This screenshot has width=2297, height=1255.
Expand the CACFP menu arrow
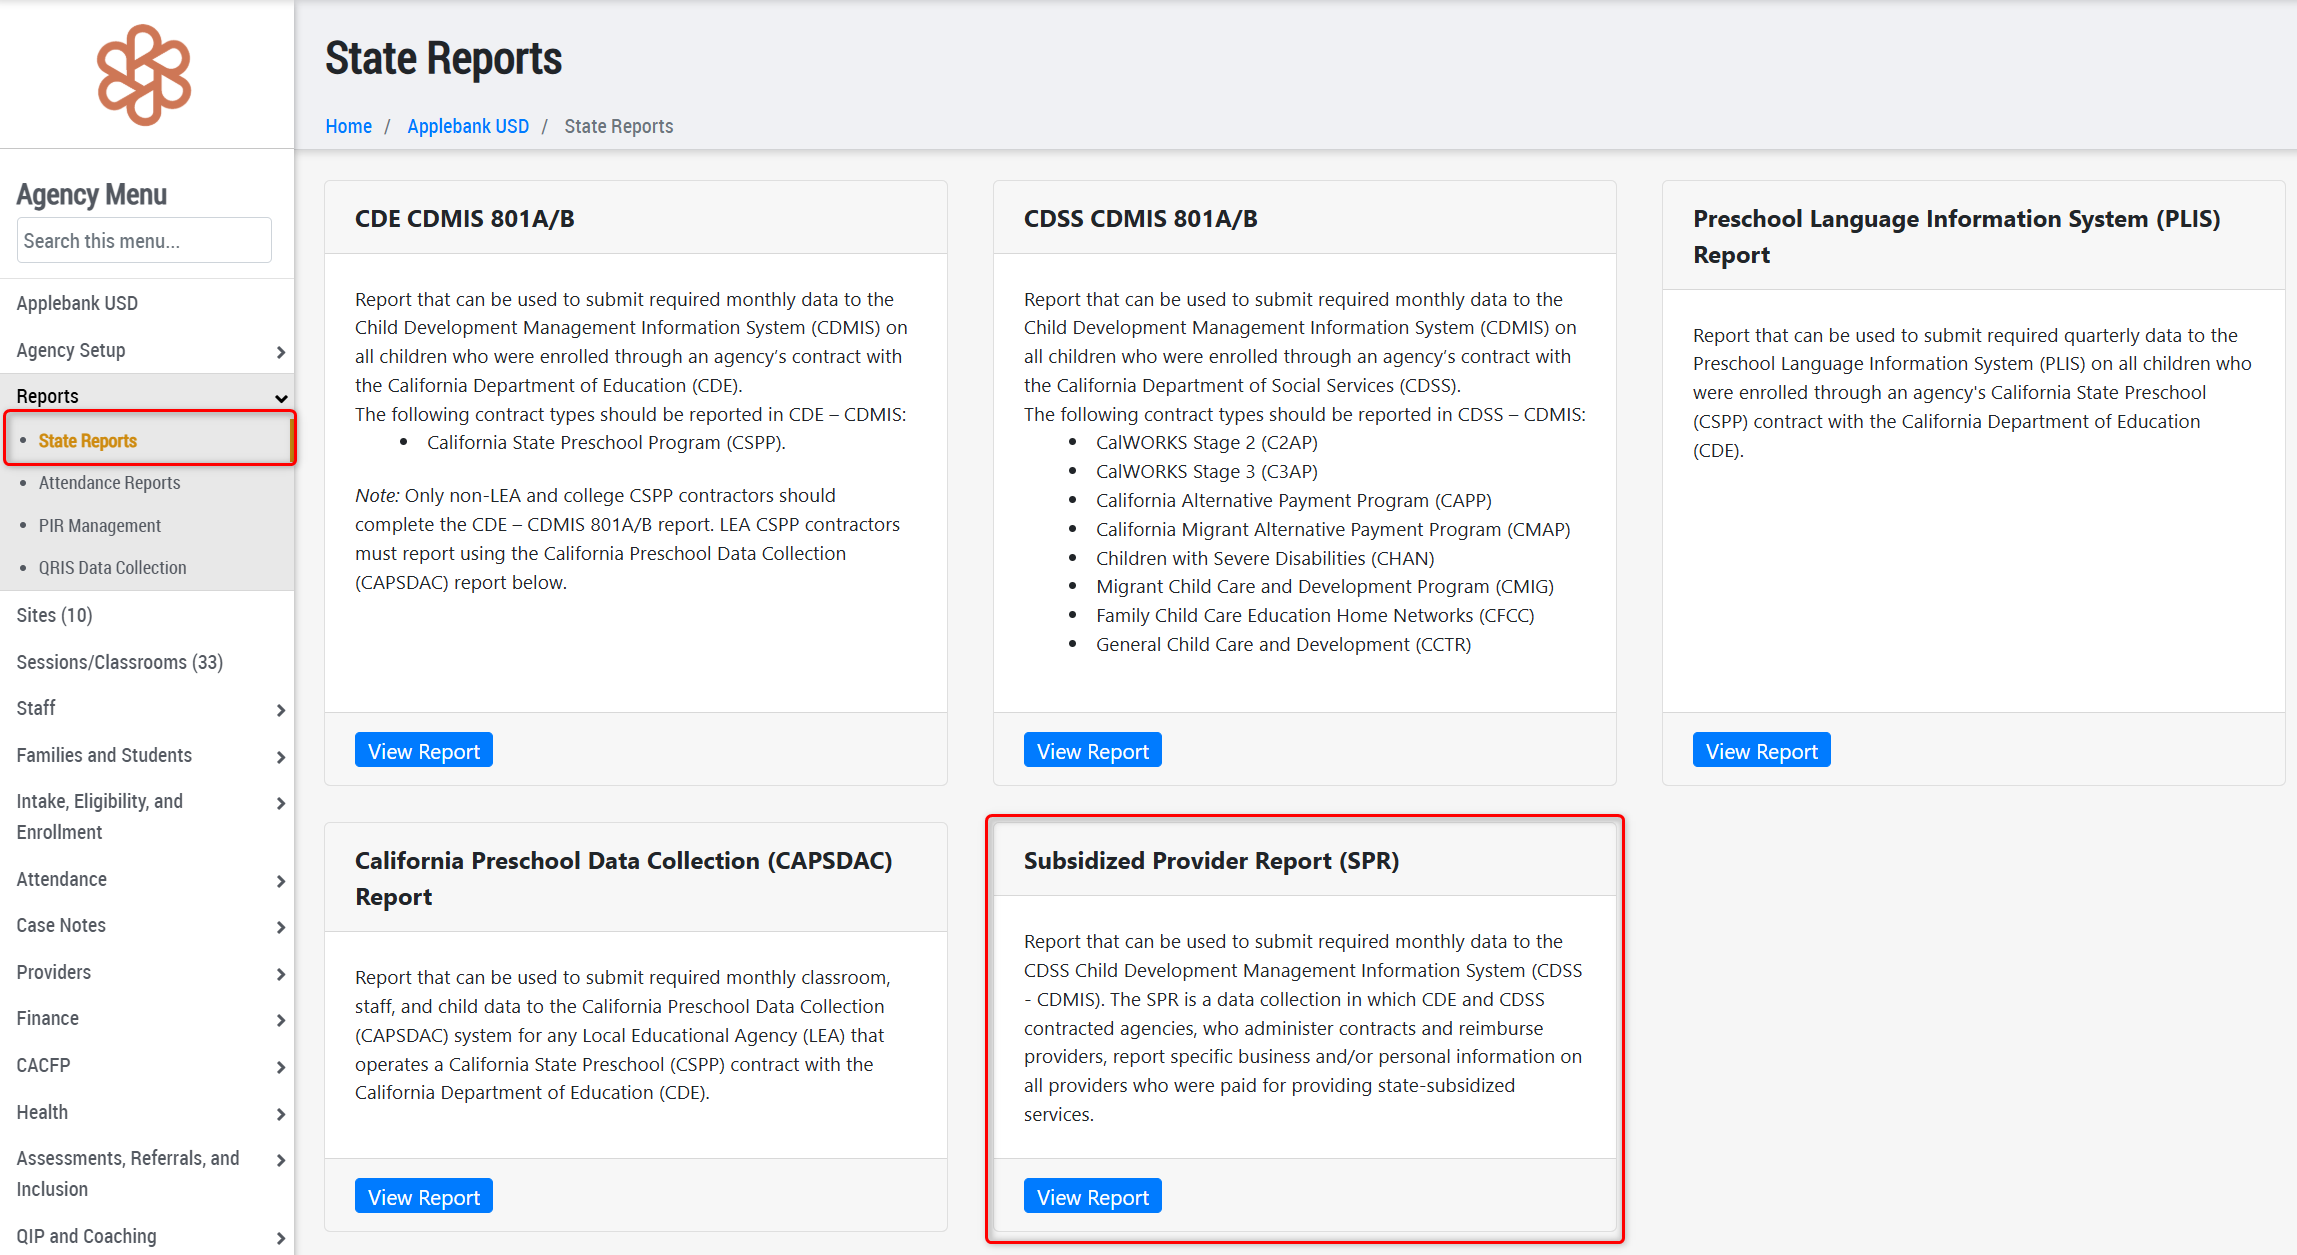[280, 1067]
